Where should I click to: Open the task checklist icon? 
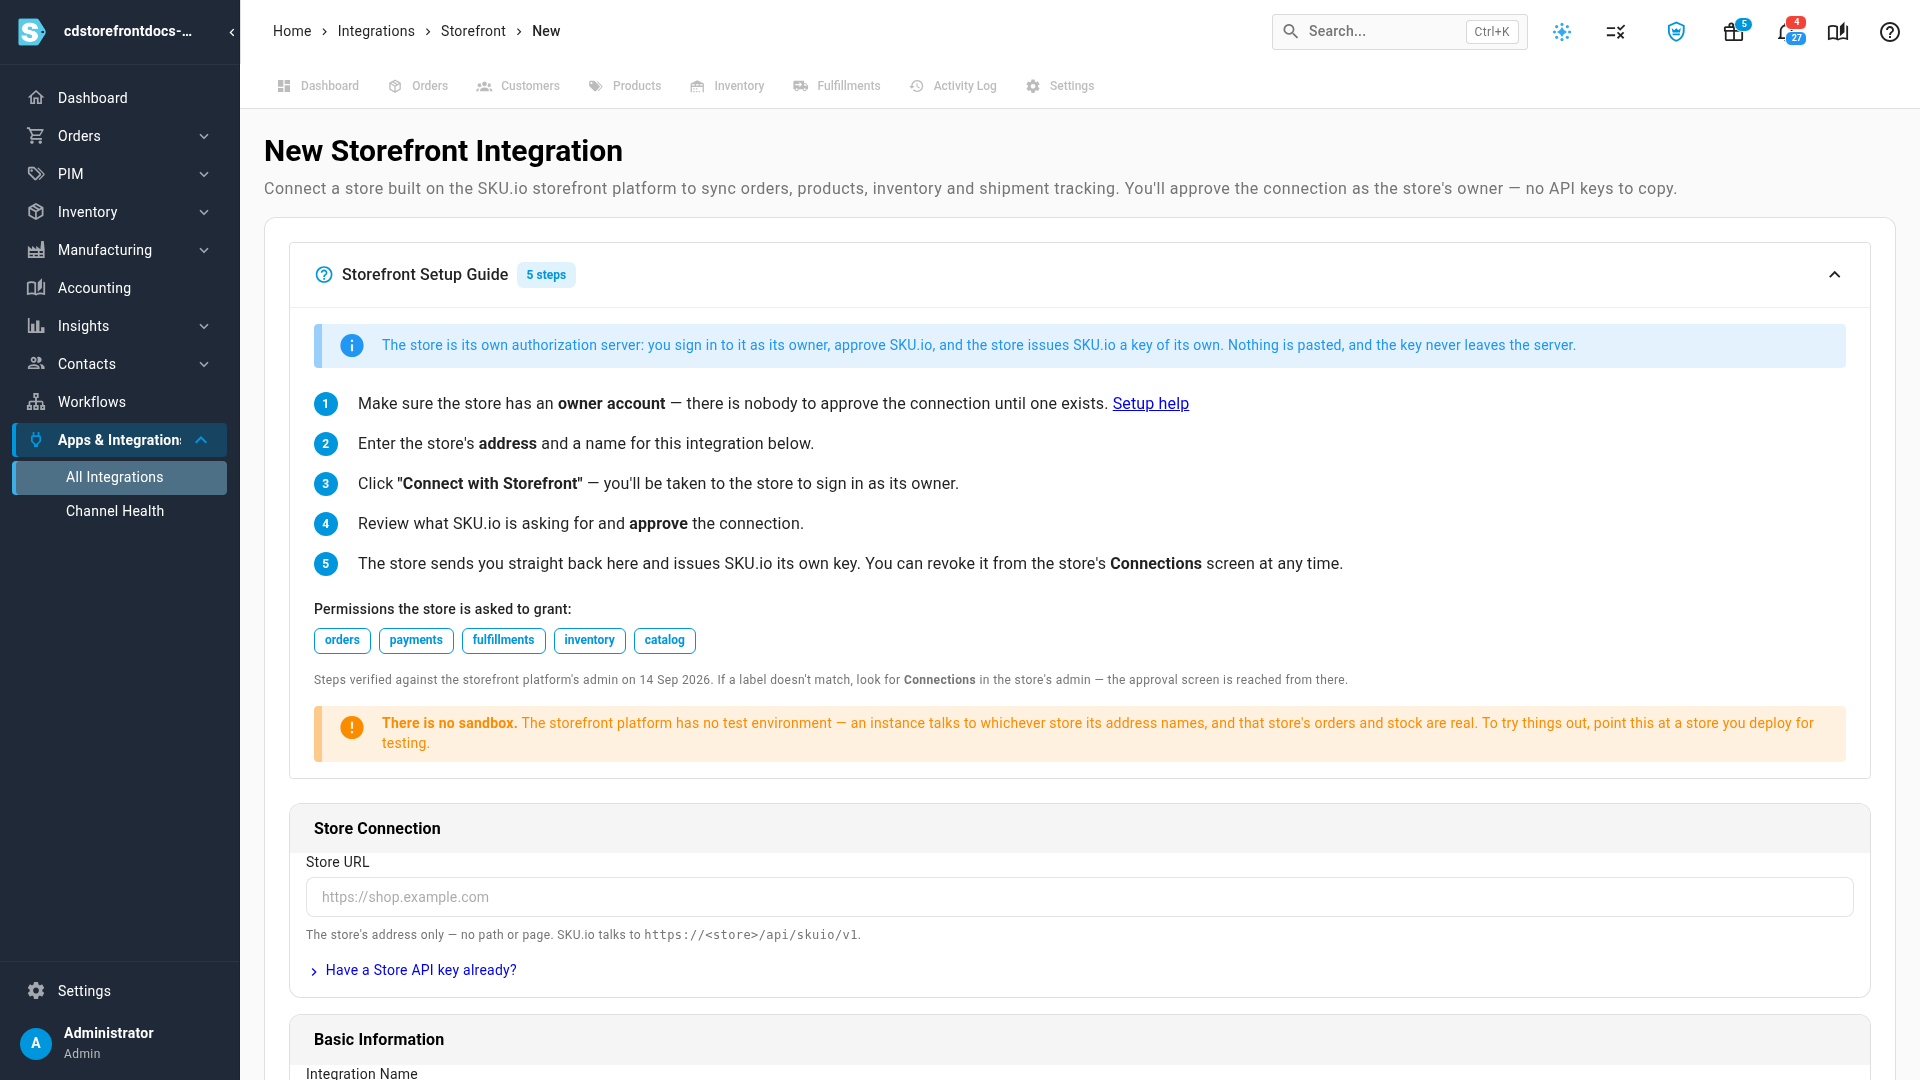(x=1616, y=32)
